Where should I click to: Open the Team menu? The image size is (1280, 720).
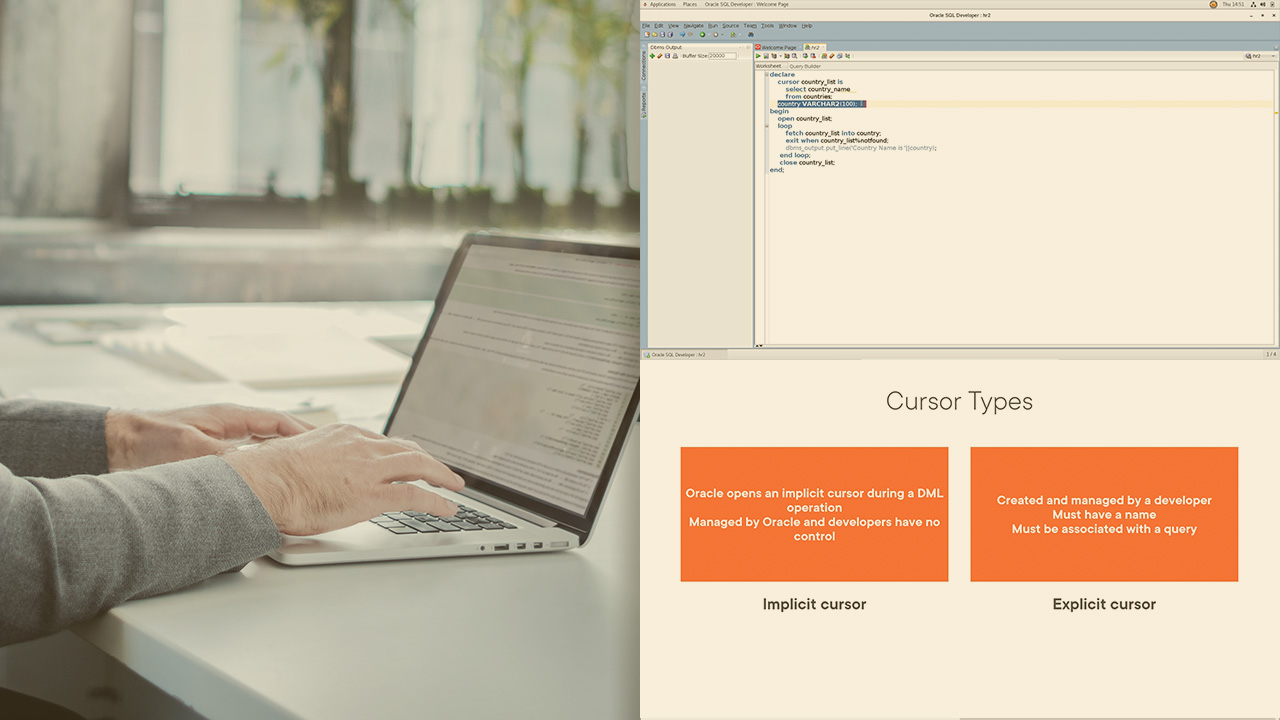click(750, 26)
